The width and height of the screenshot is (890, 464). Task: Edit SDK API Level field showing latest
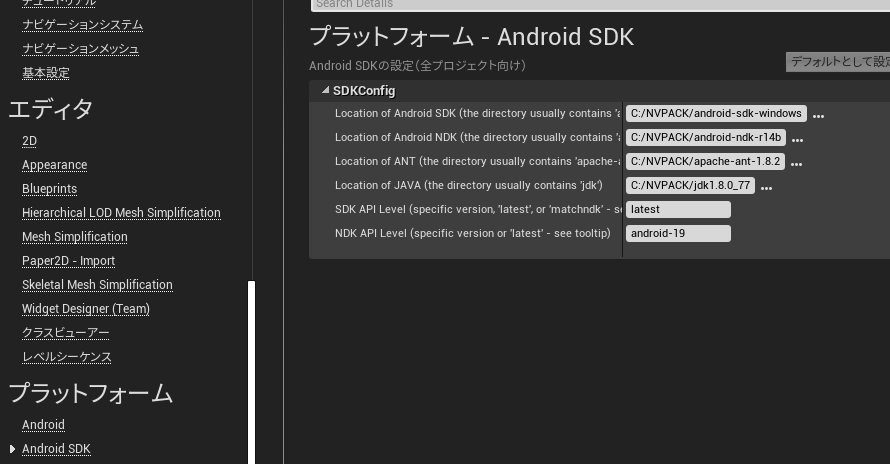coord(678,210)
